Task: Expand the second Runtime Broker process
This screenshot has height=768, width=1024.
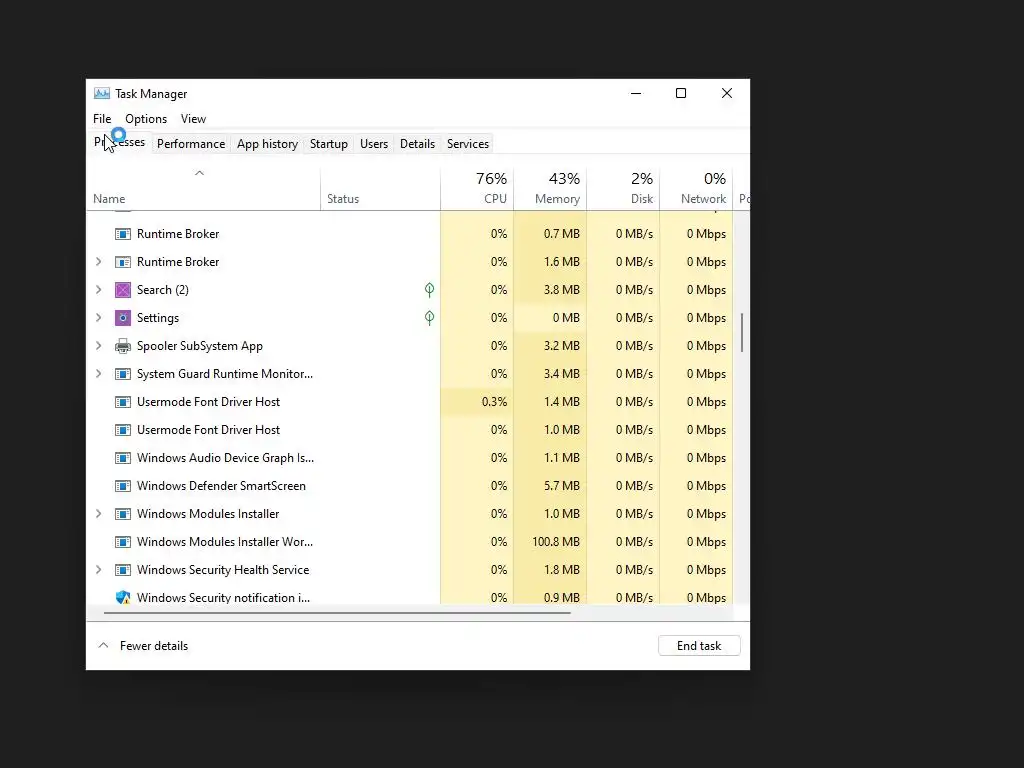Action: pos(99,262)
